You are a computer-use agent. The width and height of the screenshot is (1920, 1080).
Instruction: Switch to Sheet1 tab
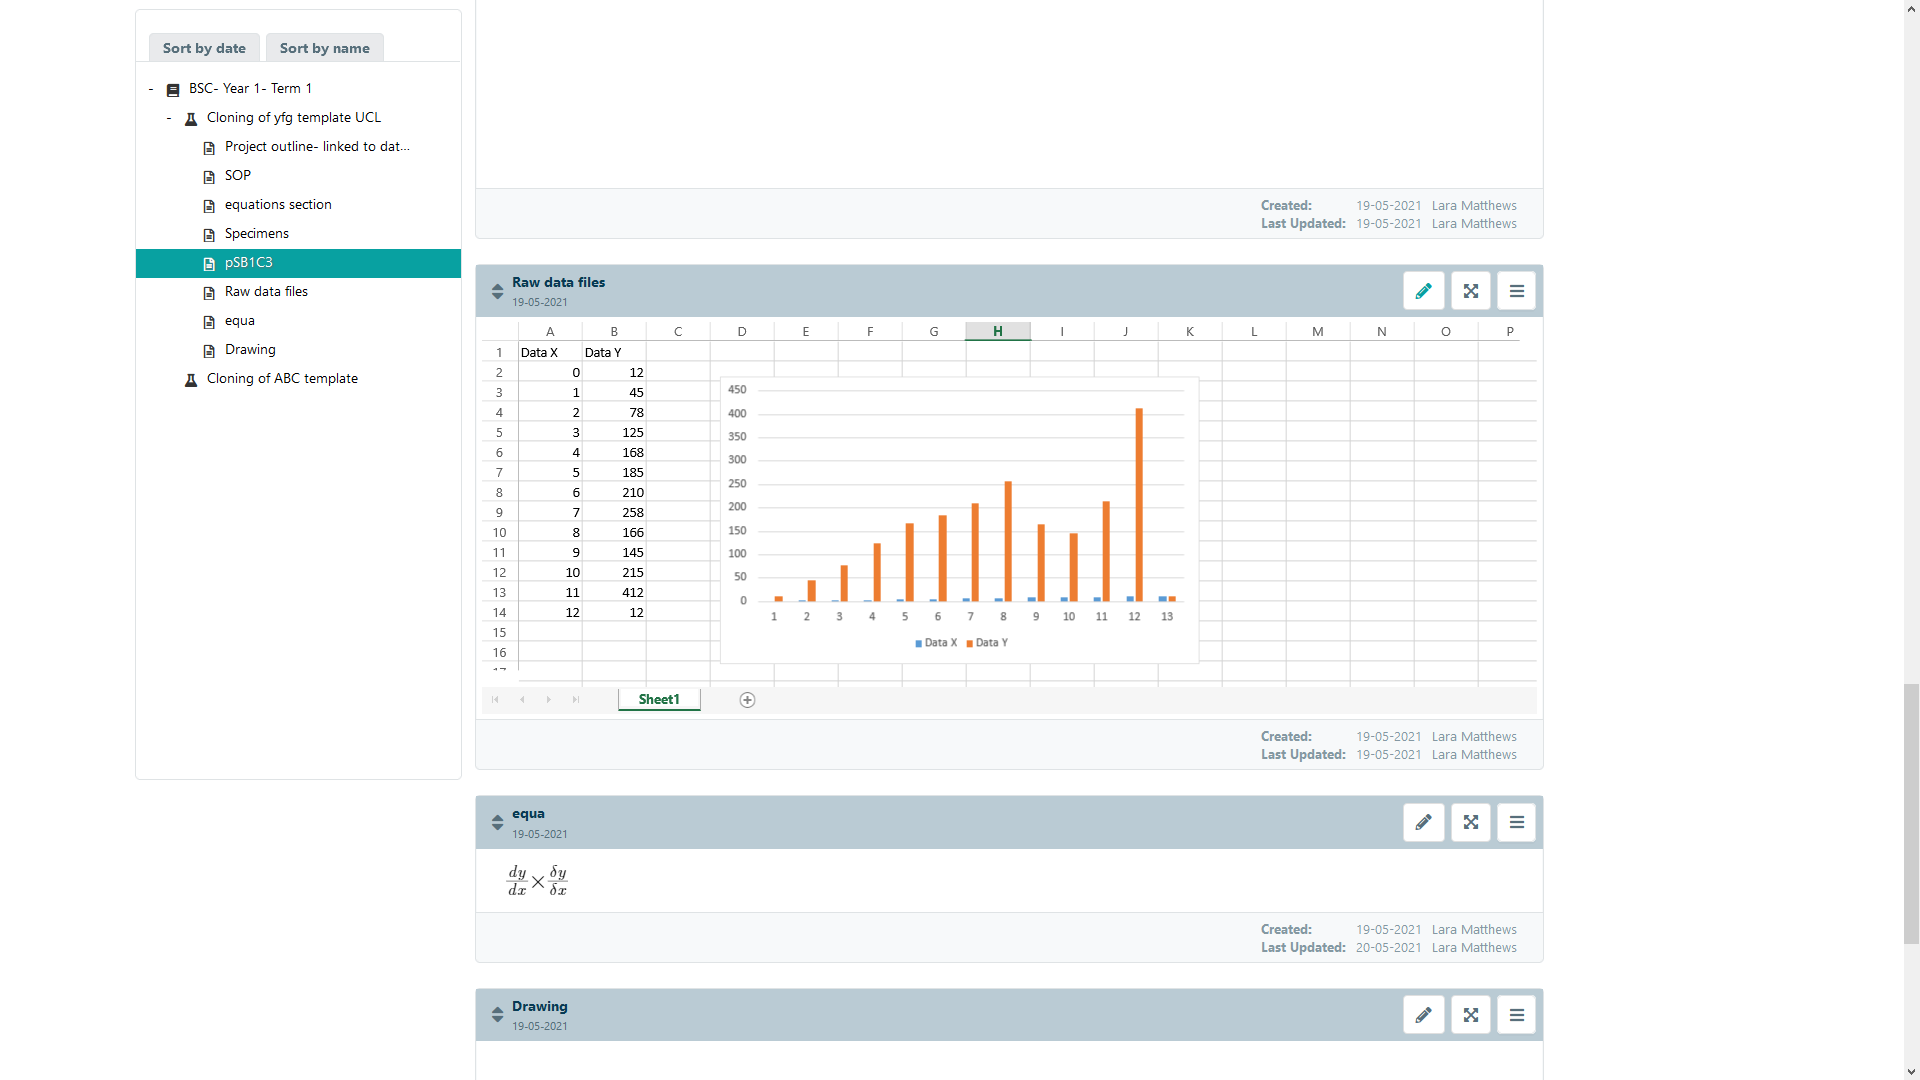tap(659, 700)
